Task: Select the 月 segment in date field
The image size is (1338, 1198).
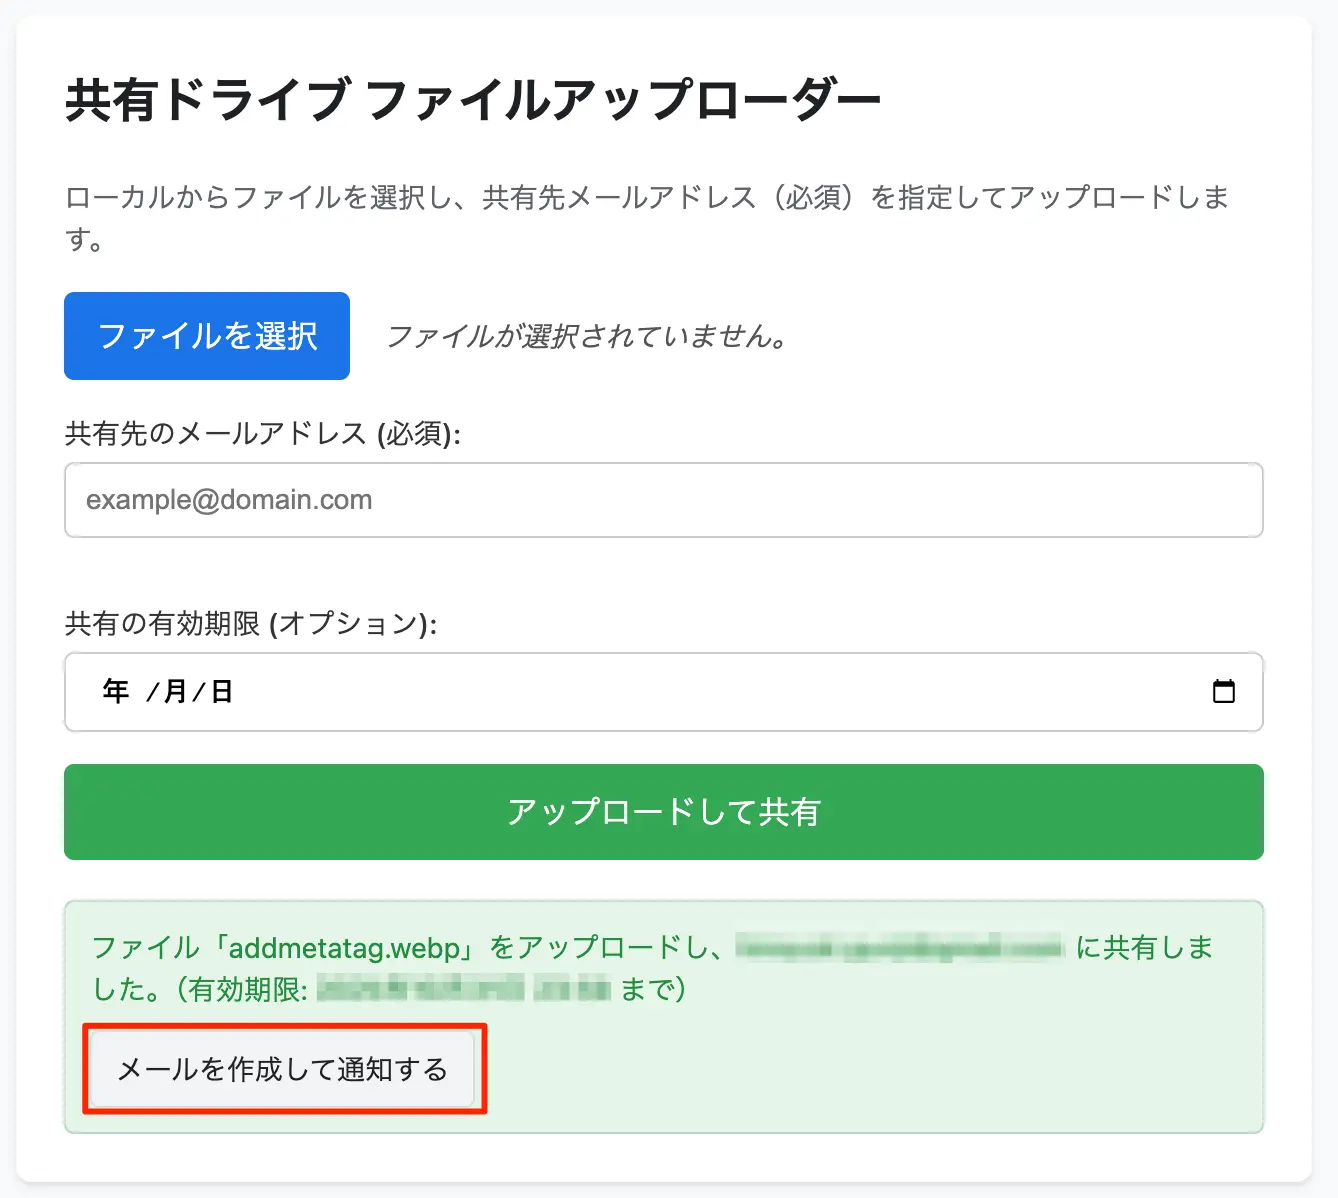Action: [x=175, y=691]
